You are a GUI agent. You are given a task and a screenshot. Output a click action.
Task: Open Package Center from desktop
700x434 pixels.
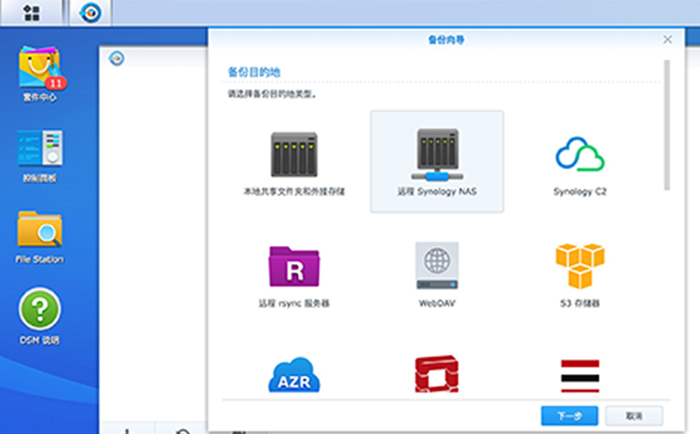coord(40,74)
